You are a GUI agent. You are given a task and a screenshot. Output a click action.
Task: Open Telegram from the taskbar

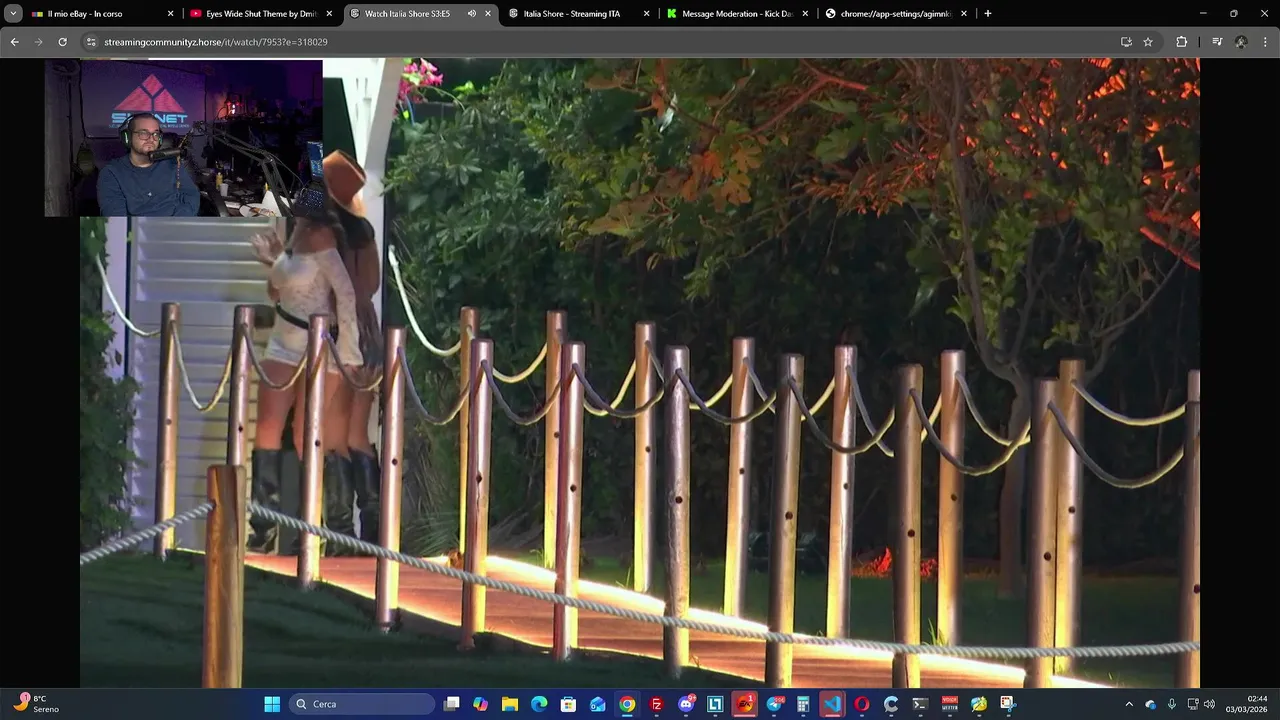tap(774, 704)
